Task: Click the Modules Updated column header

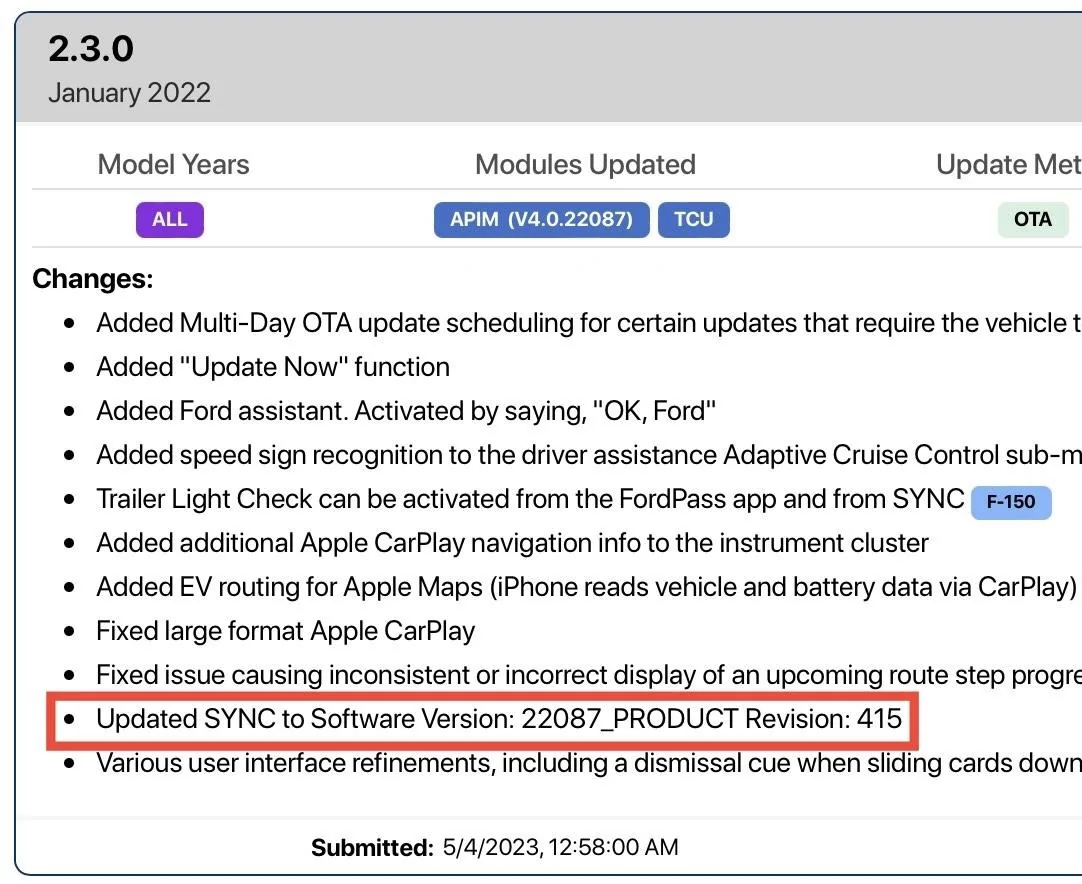Action: pyautogui.click(x=585, y=165)
